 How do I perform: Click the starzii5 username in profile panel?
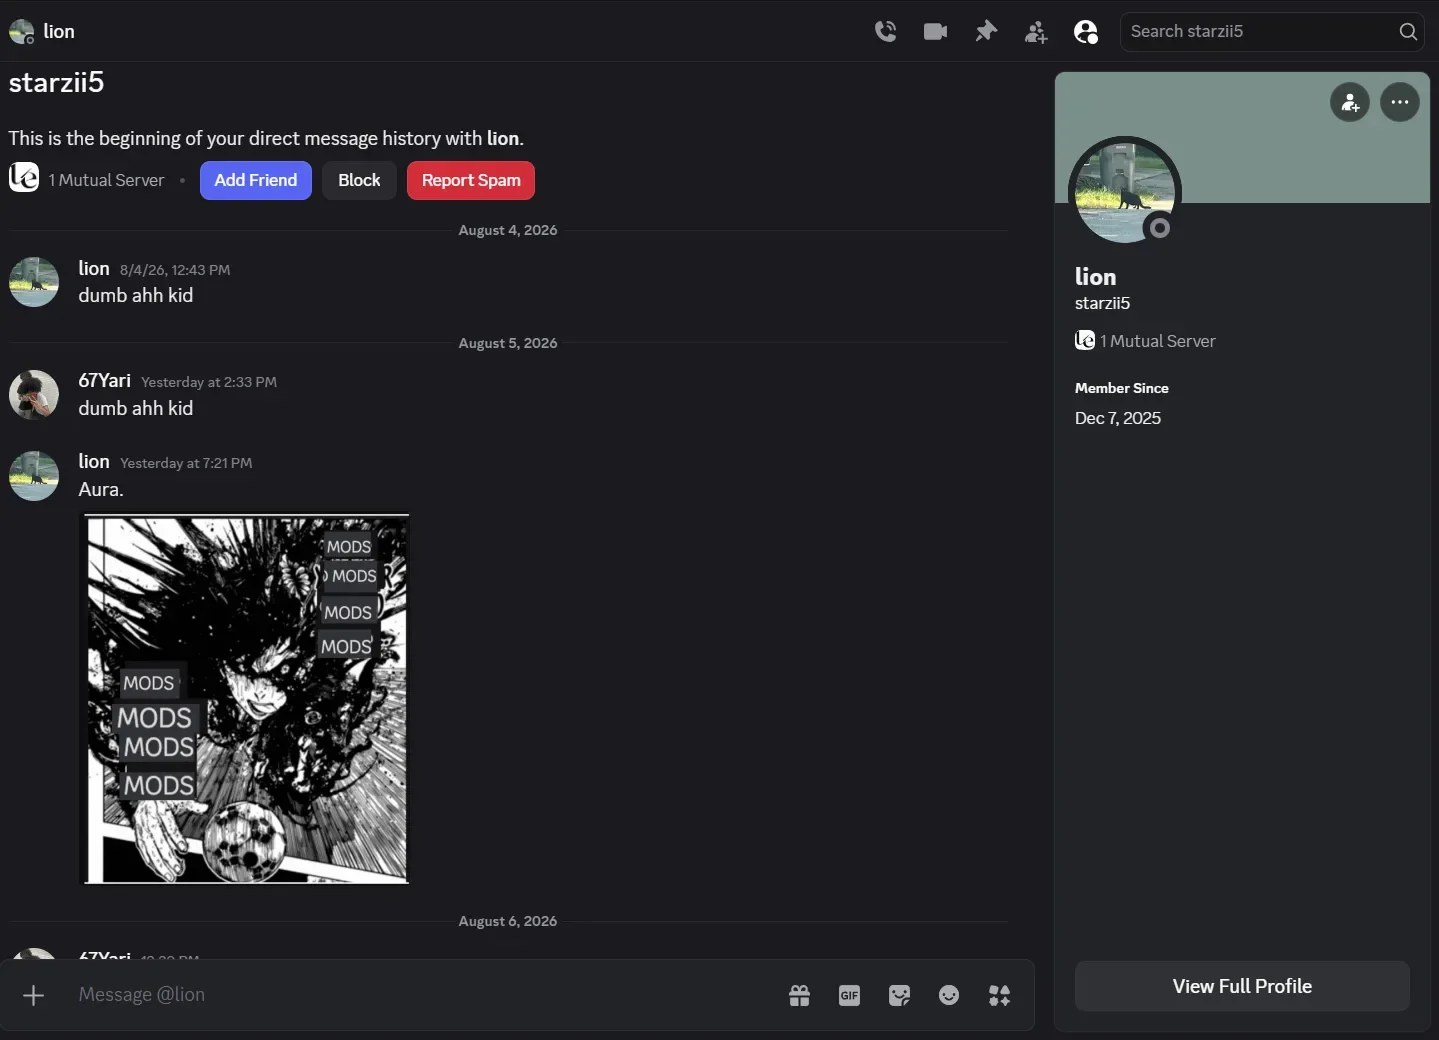click(1102, 303)
